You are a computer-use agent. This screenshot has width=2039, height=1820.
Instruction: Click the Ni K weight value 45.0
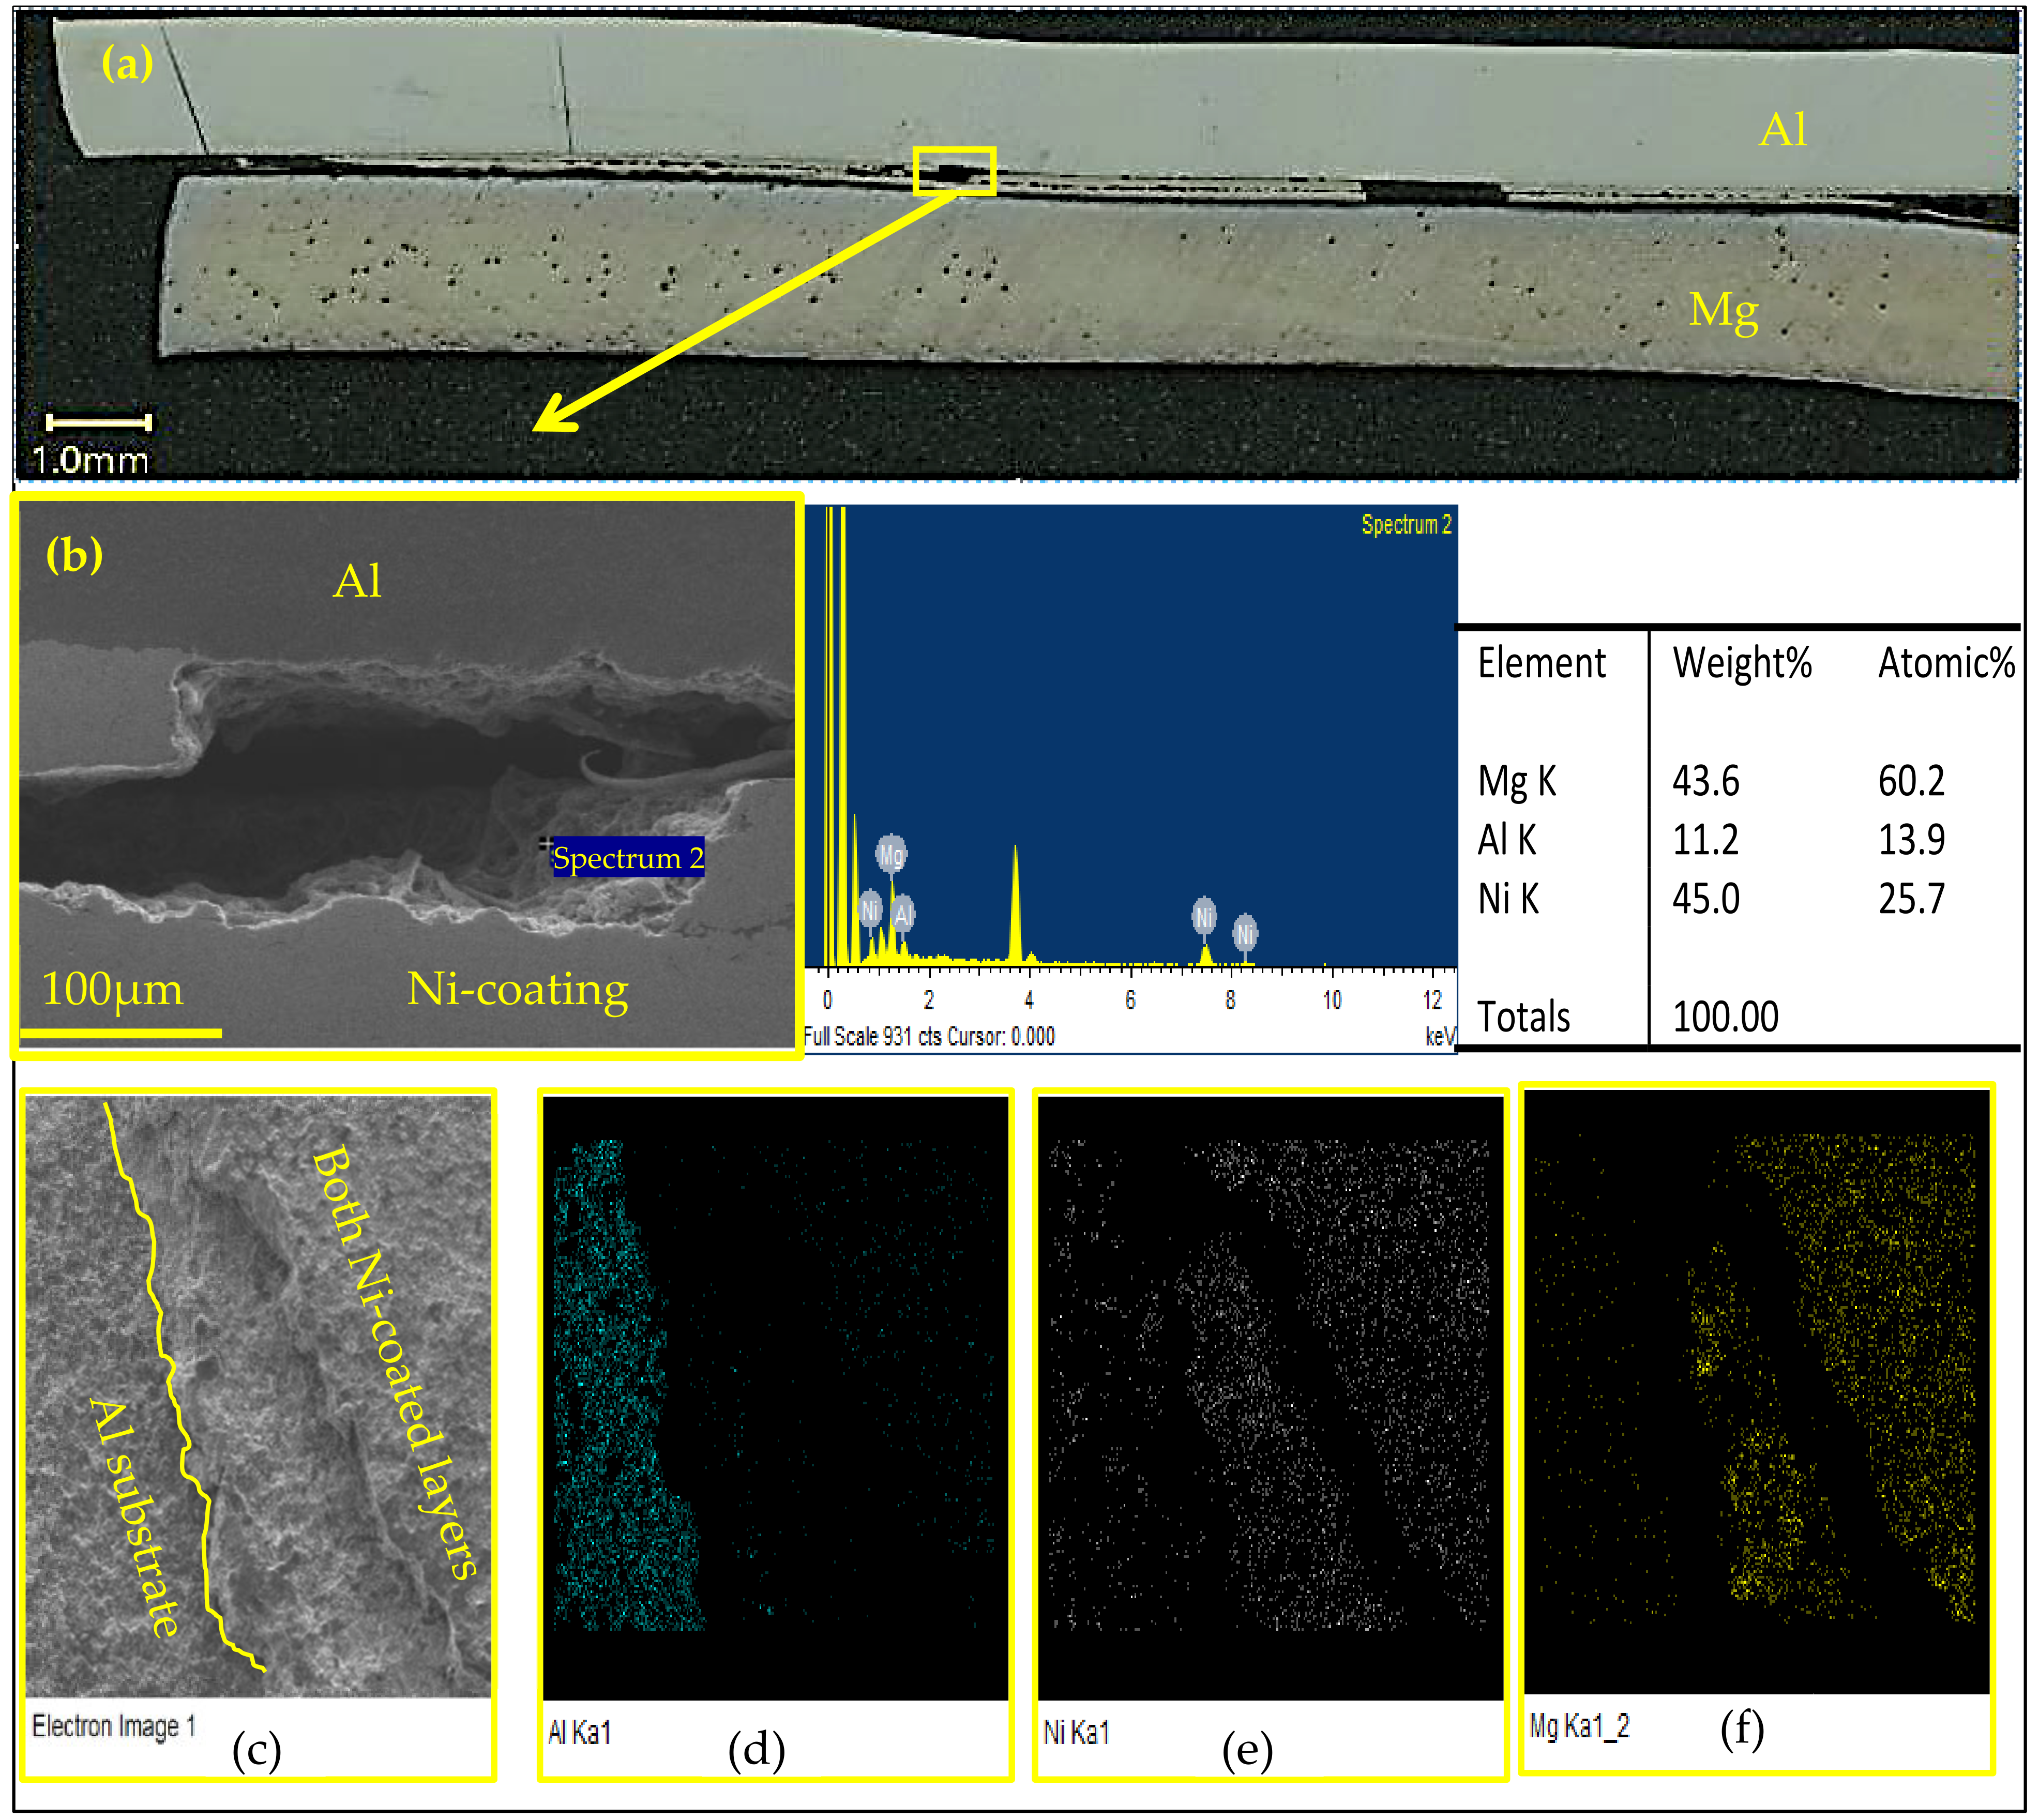[1706, 898]
